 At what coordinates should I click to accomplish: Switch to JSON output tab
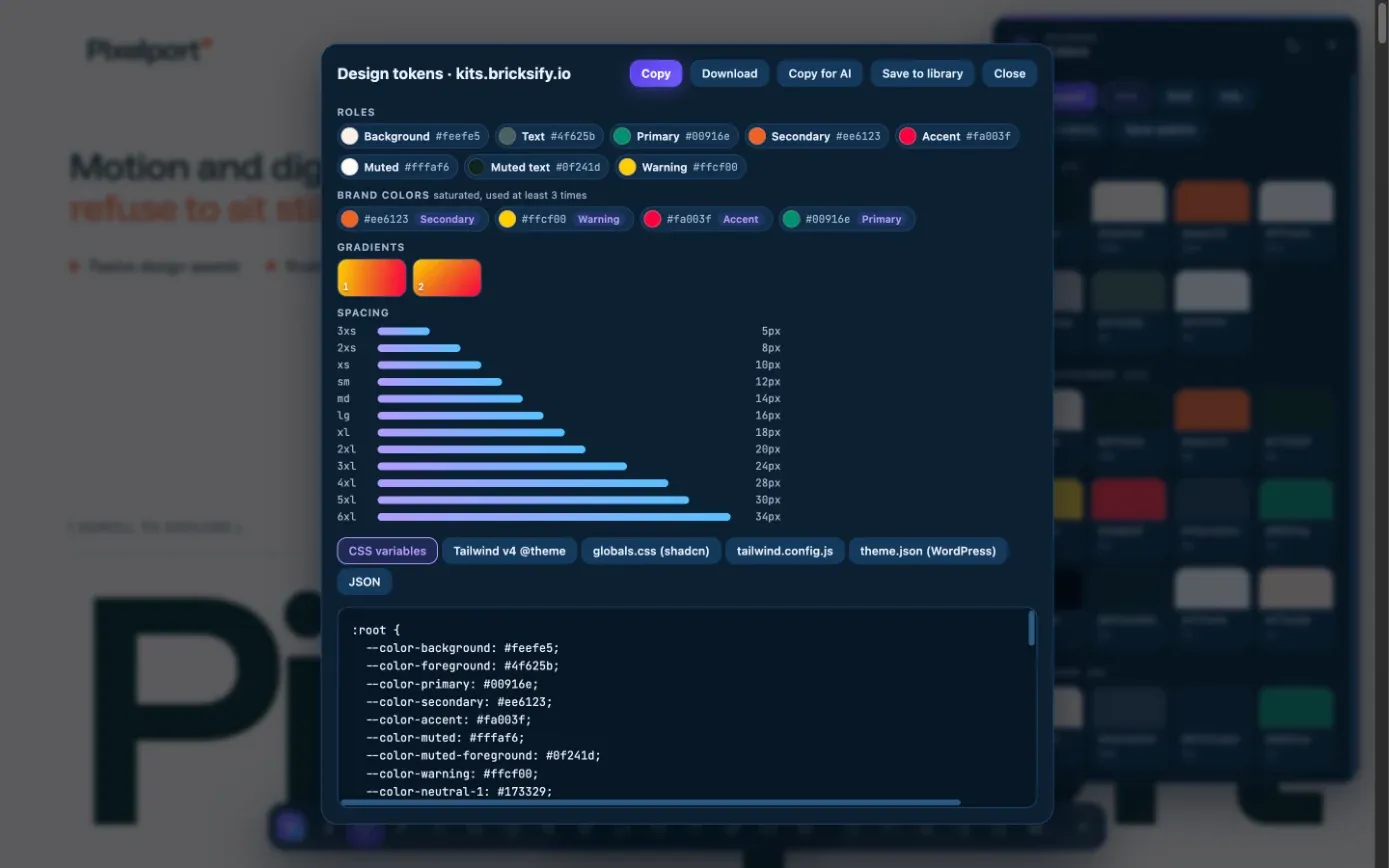365,581
